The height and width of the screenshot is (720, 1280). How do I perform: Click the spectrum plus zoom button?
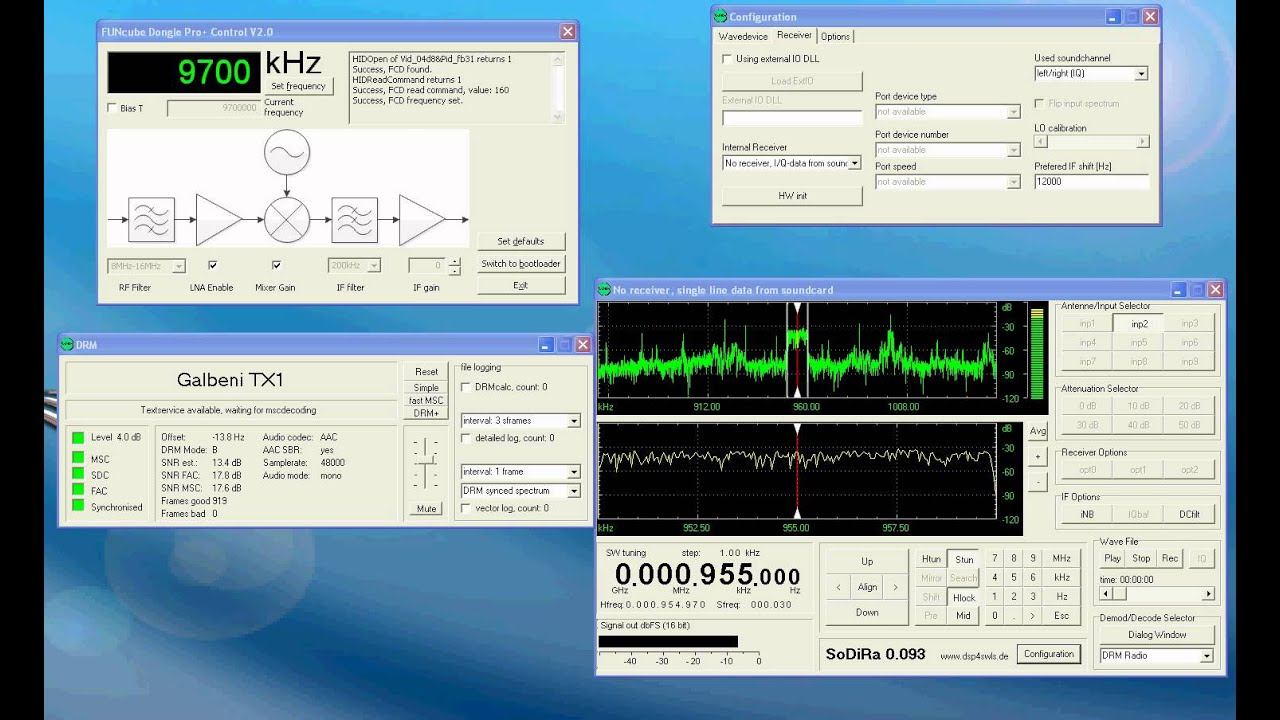tap(1038, 457)
